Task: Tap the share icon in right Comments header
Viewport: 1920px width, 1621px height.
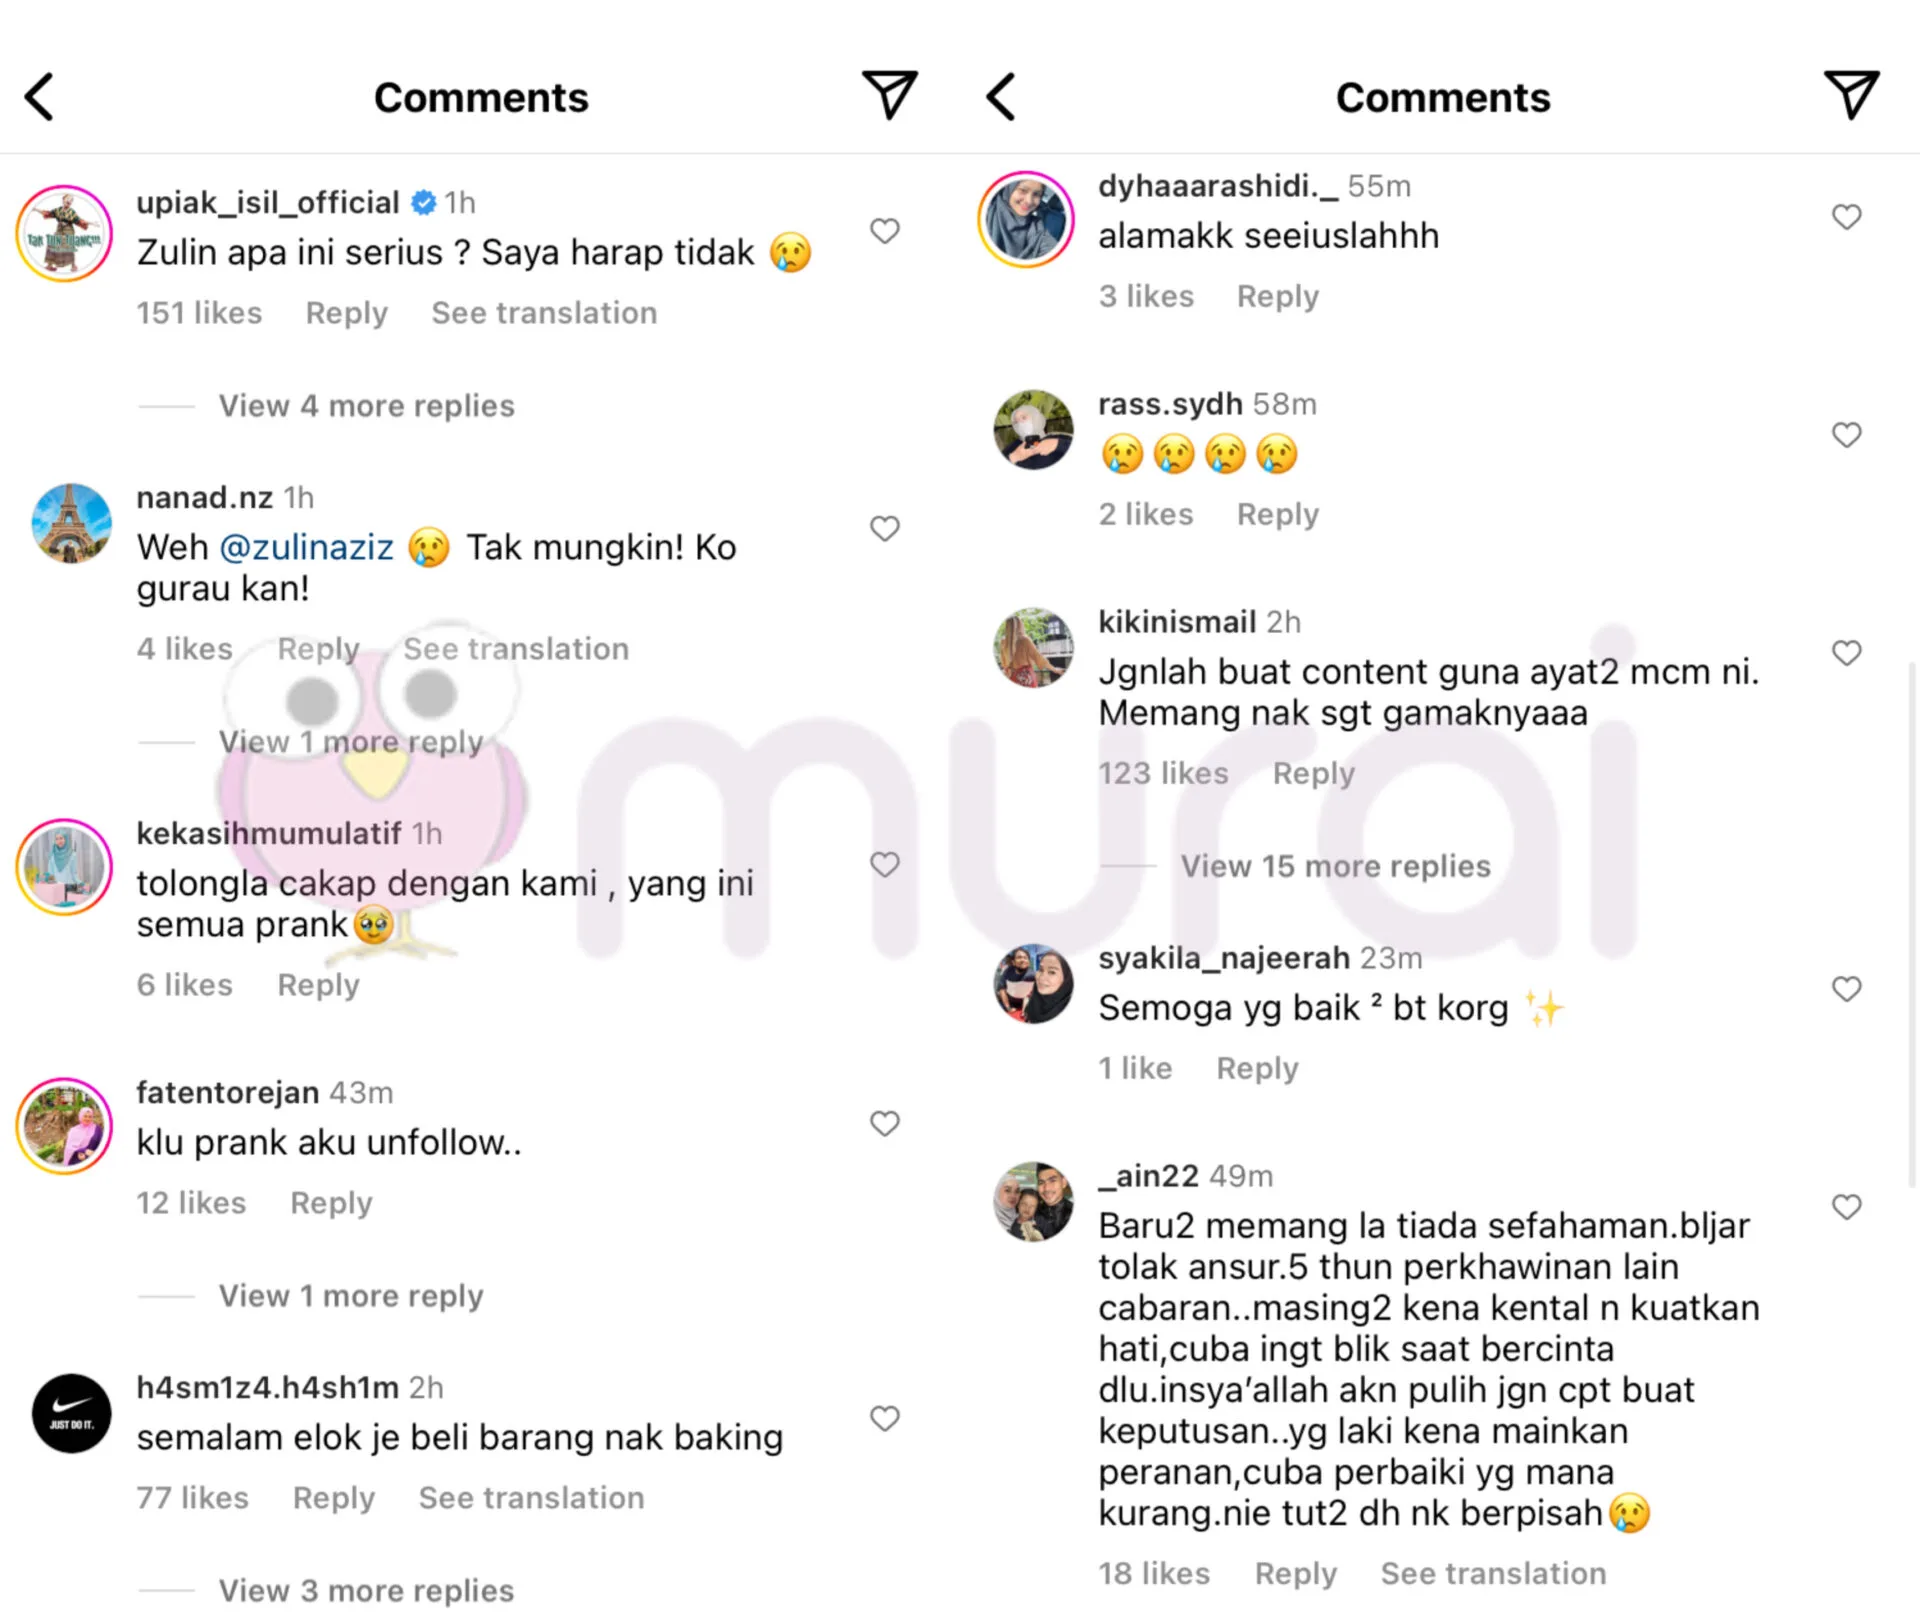Action: [x=1851, y=95]
